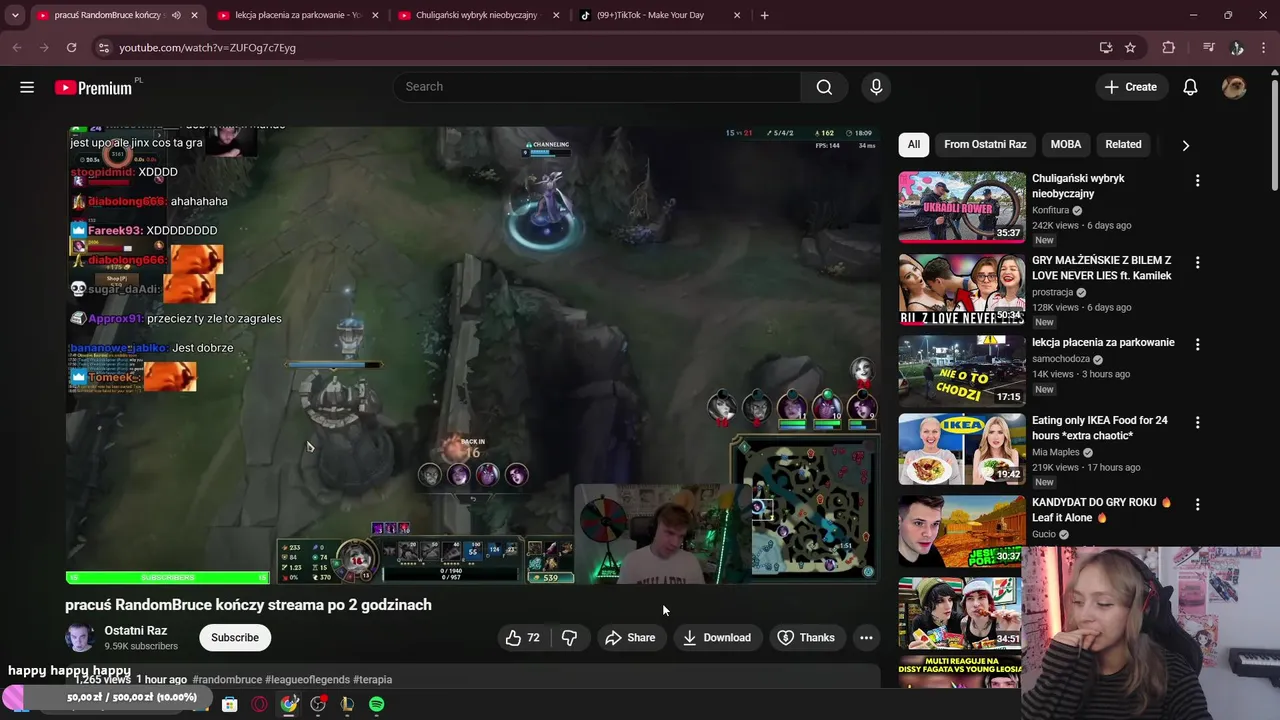This screenshot has width=1280, height=720.
Task: Open Eating only IKEA Food thumbnail
Action: click(x=962, y=449)
